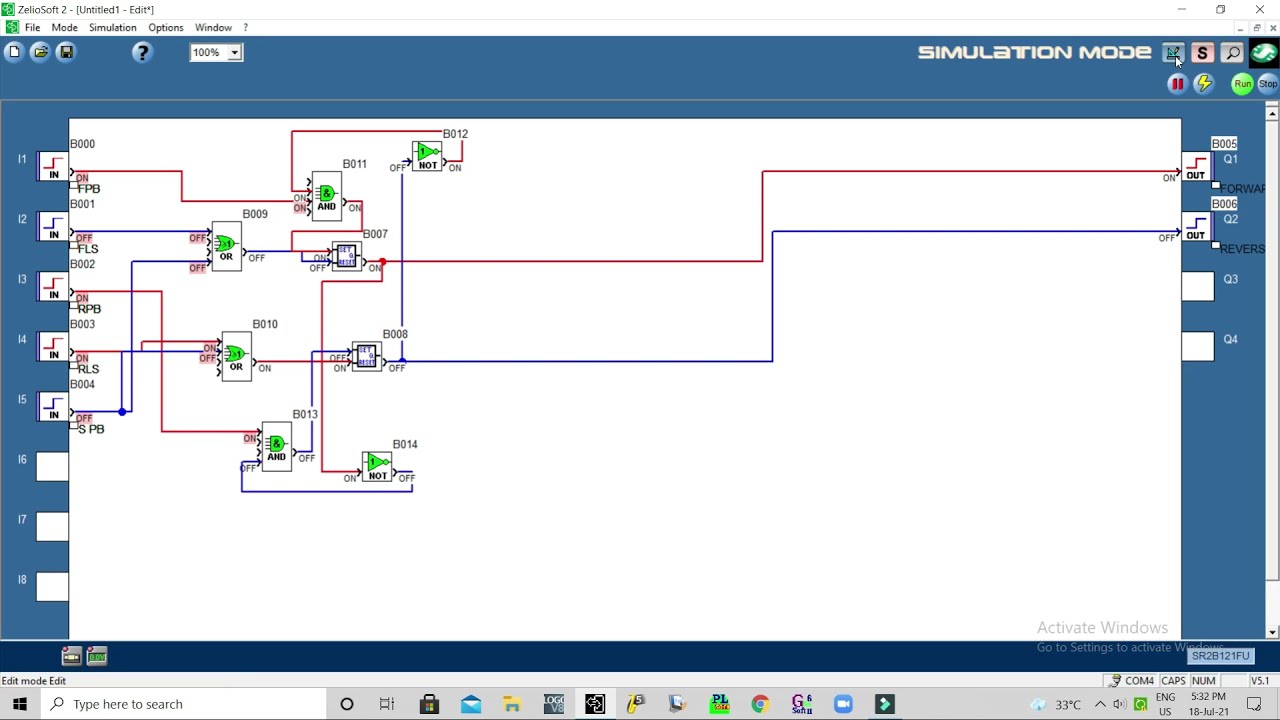Open Chrome from the taskbar
The image size is (1280, 720).
click(x=760, y=704)
